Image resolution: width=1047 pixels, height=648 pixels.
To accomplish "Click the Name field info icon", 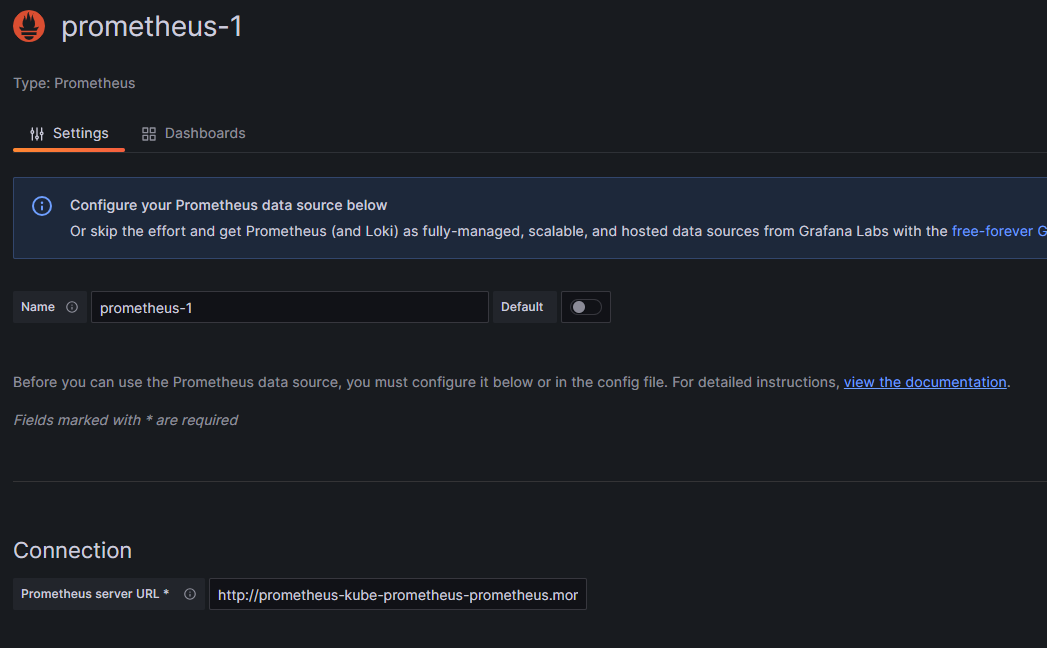I will tap(71, 307).
